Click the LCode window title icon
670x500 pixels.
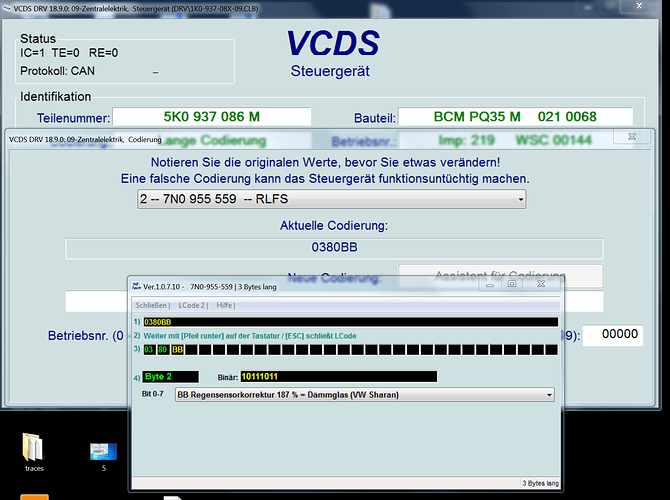[x=136, y=286]
